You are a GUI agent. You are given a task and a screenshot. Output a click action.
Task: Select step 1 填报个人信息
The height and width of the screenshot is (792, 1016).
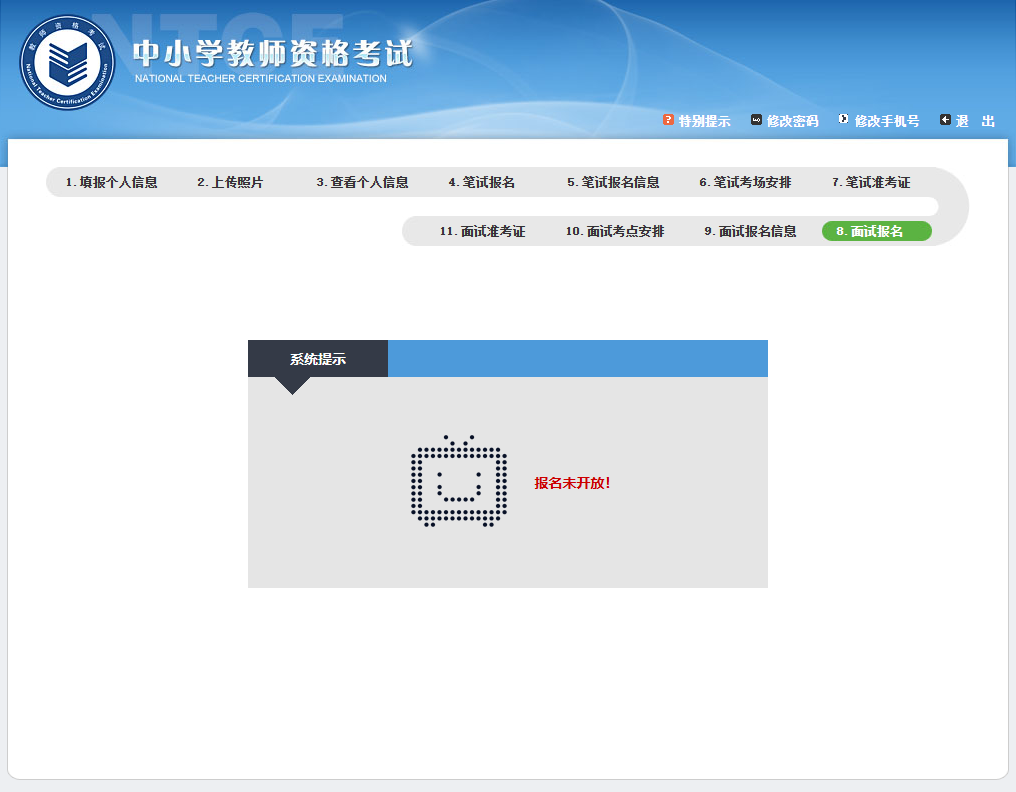(x=112, y=182)
